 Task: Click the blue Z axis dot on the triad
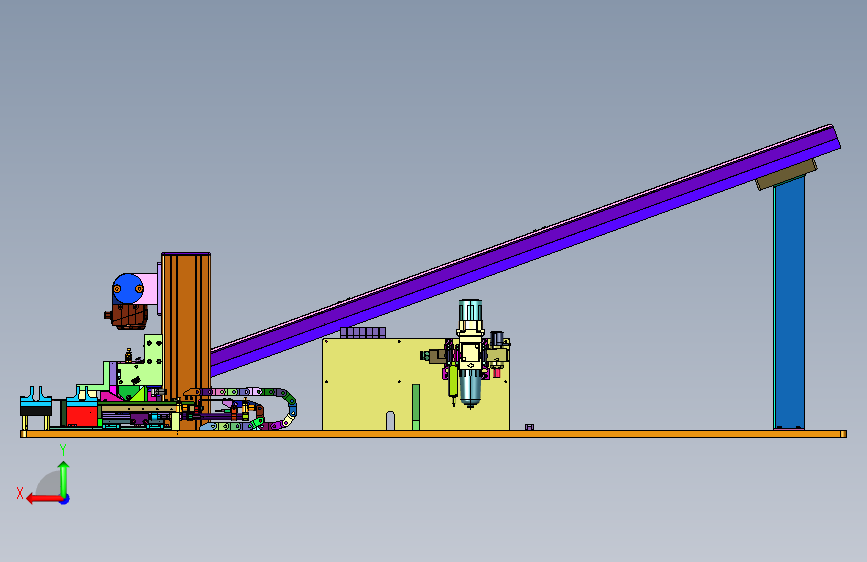coord(65,499)
